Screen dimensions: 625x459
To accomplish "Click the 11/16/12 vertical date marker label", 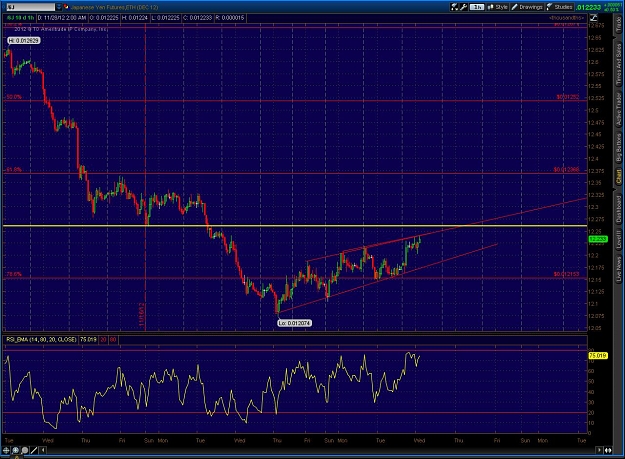I will 142,314.
